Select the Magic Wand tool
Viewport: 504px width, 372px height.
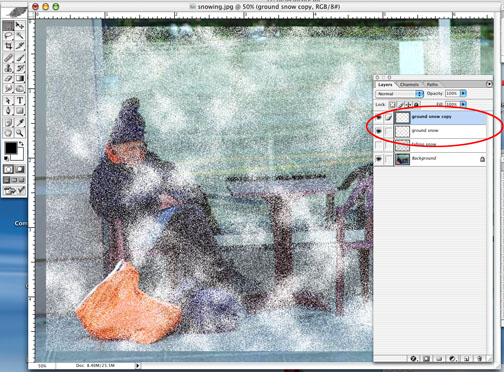[x=20, y=36]
